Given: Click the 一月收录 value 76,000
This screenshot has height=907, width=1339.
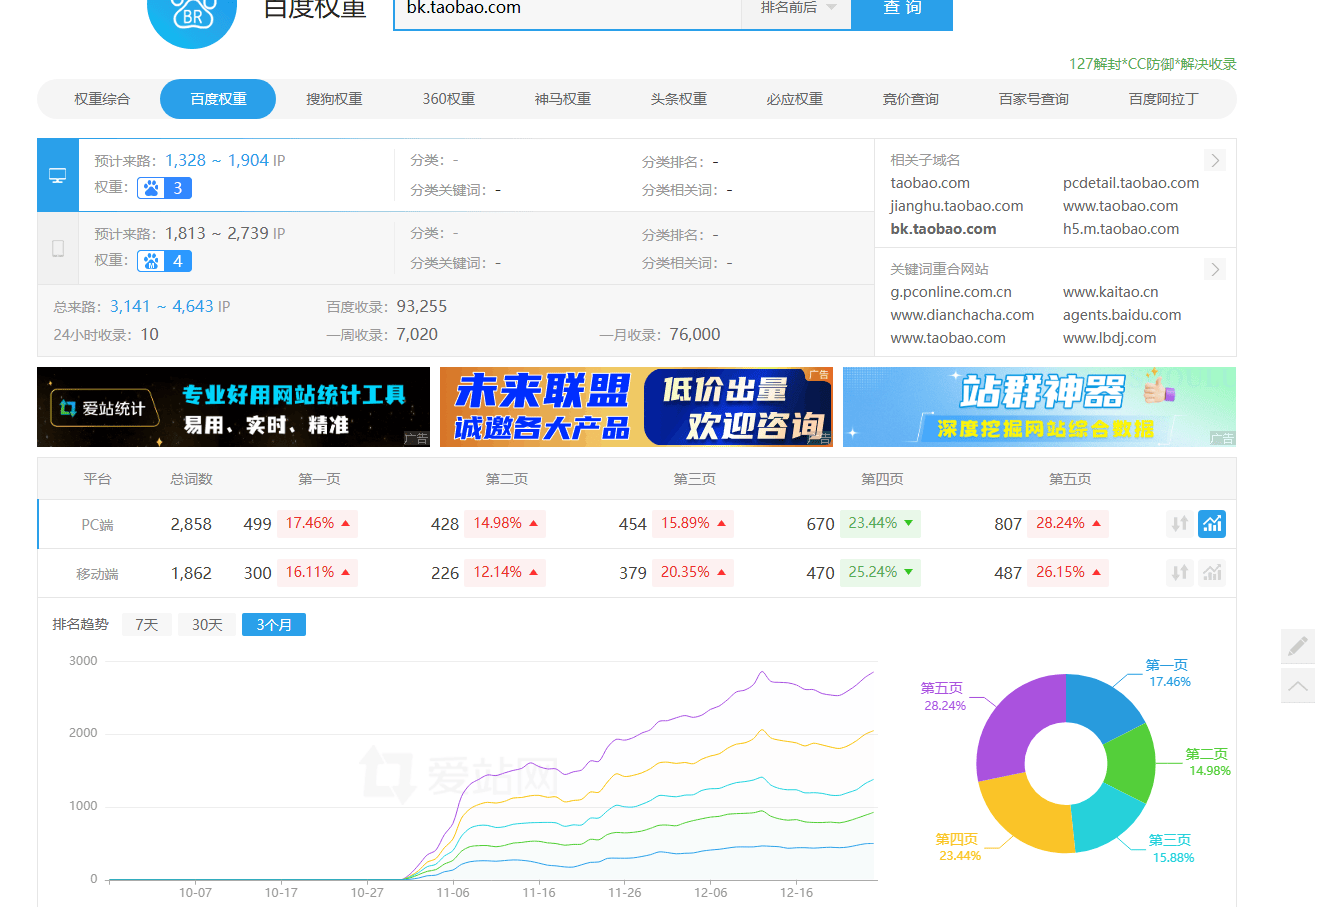Looking at the screenshot, I should [695, 334].
